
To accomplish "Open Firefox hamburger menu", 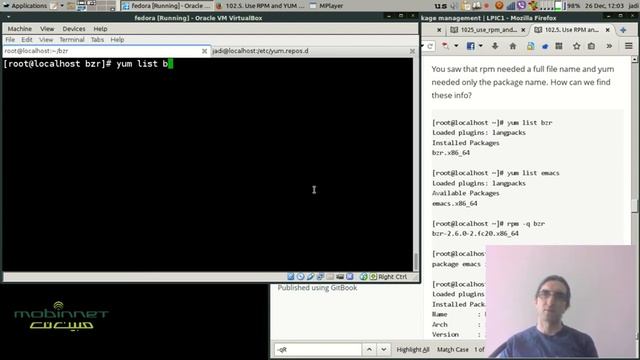I will (x=629, y=46).
